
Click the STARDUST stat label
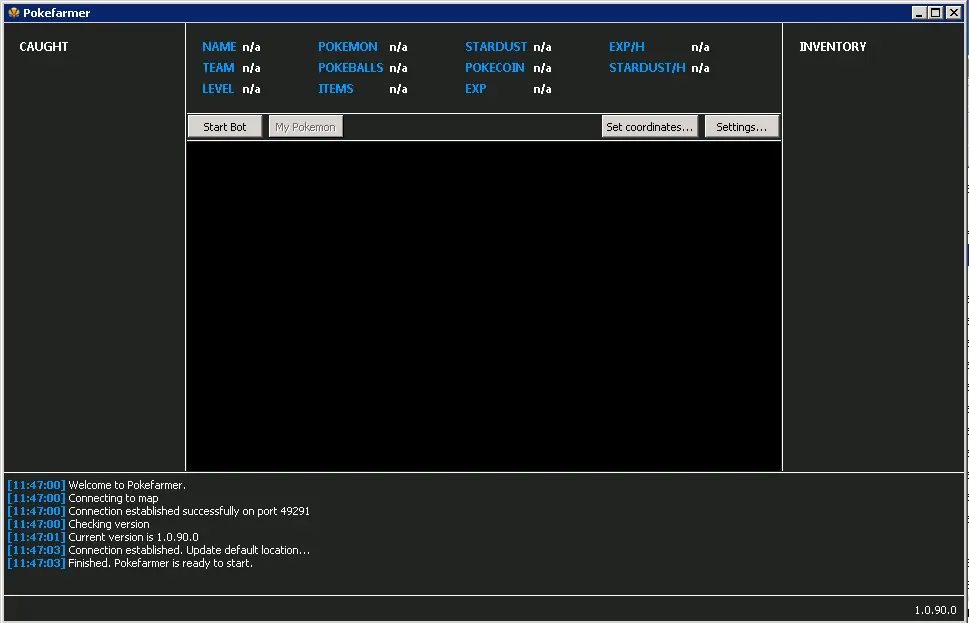(x=495, y=47)
